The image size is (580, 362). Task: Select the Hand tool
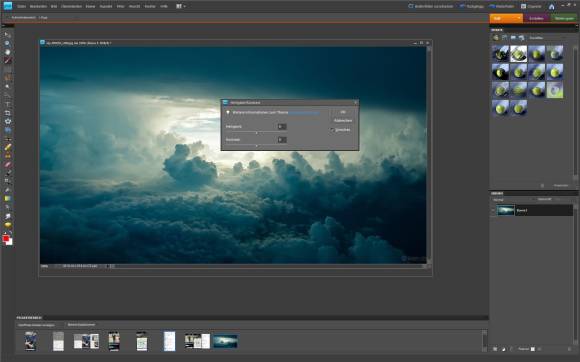coord(7,52)
